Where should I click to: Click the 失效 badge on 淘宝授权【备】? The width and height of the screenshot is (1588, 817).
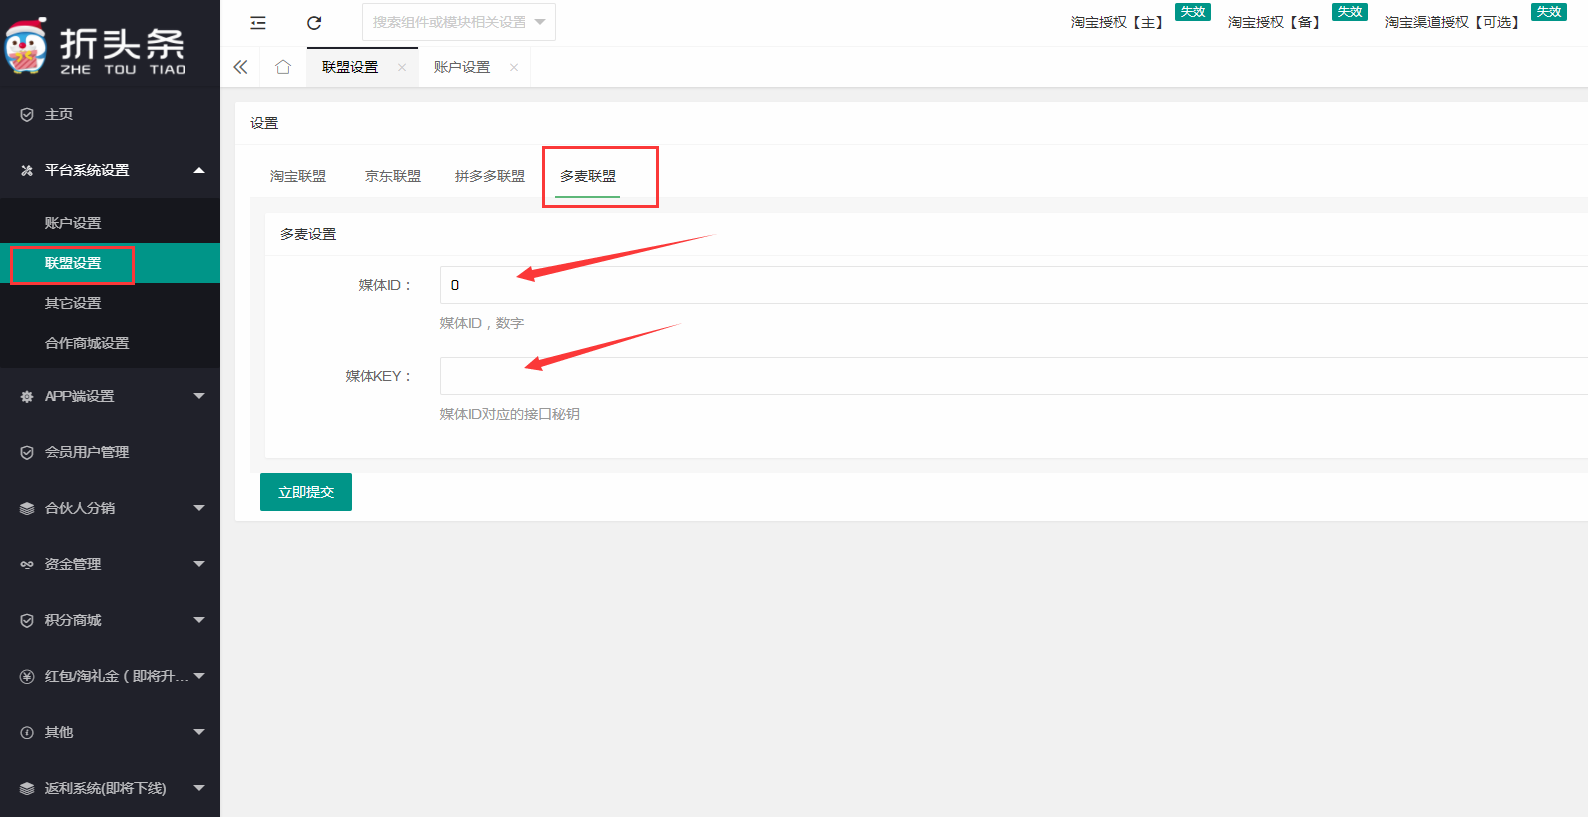(x=1350, y=12)
